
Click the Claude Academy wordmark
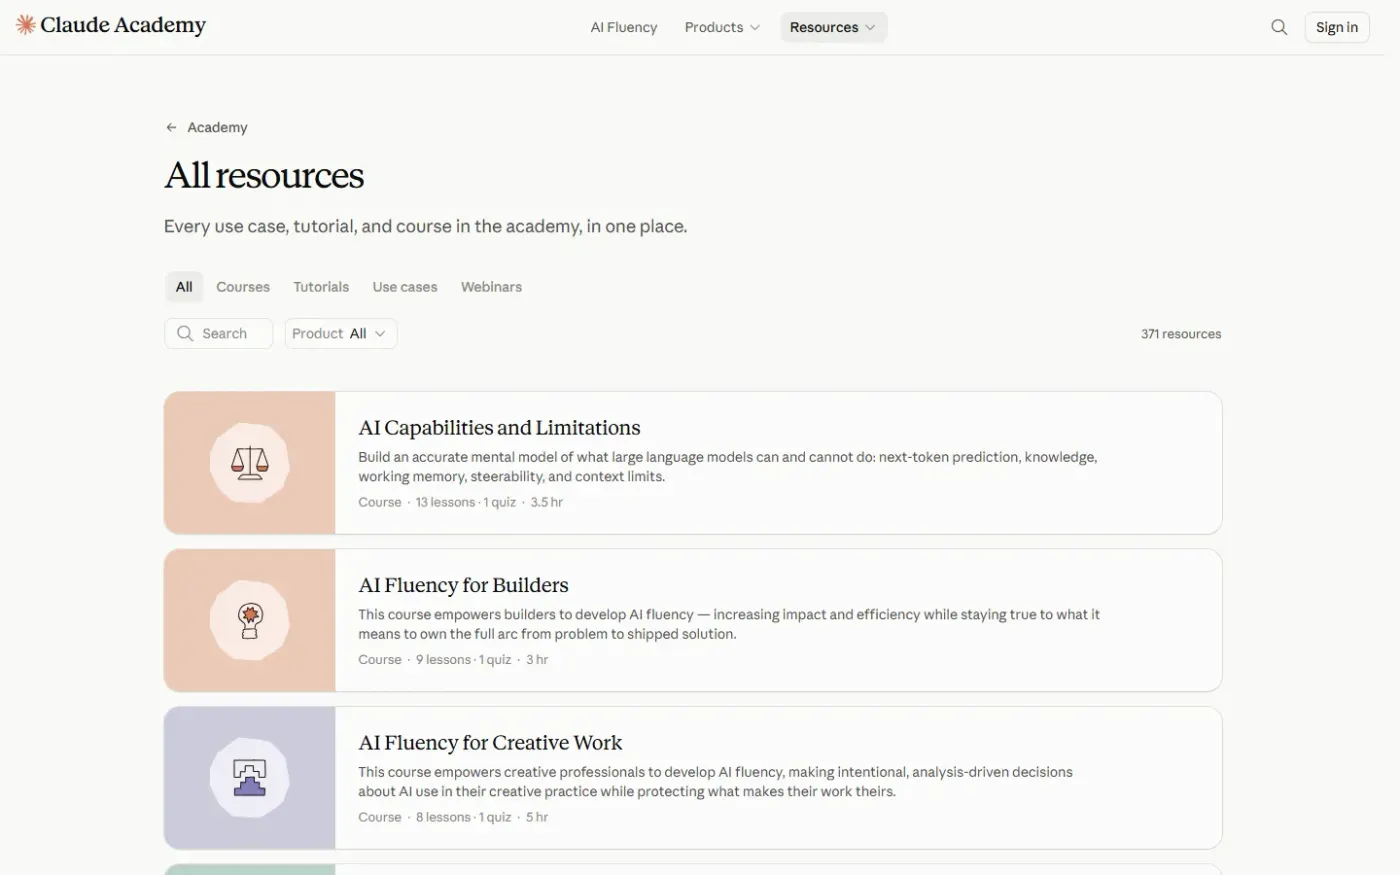pyautogui.click(x=123, y=25)
